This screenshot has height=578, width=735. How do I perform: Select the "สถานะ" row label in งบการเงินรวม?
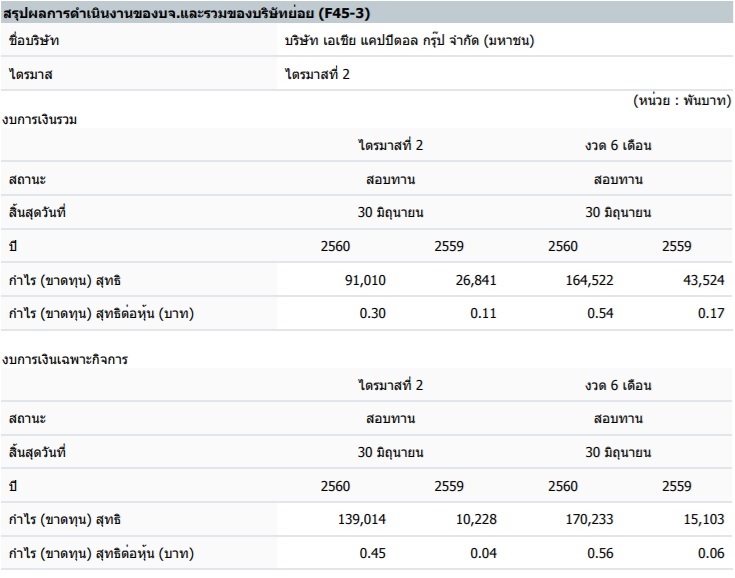click(27, 180)
